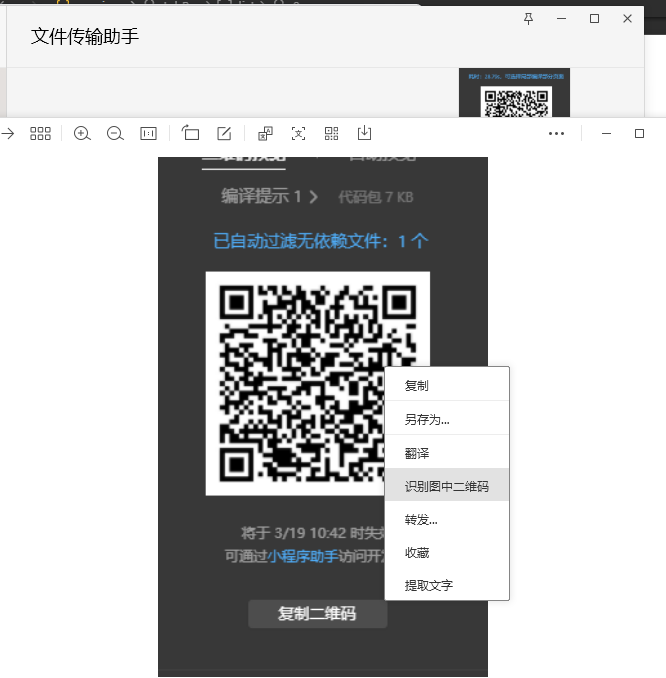Recognize QR code via toolbar icon

tap(331, 134)
